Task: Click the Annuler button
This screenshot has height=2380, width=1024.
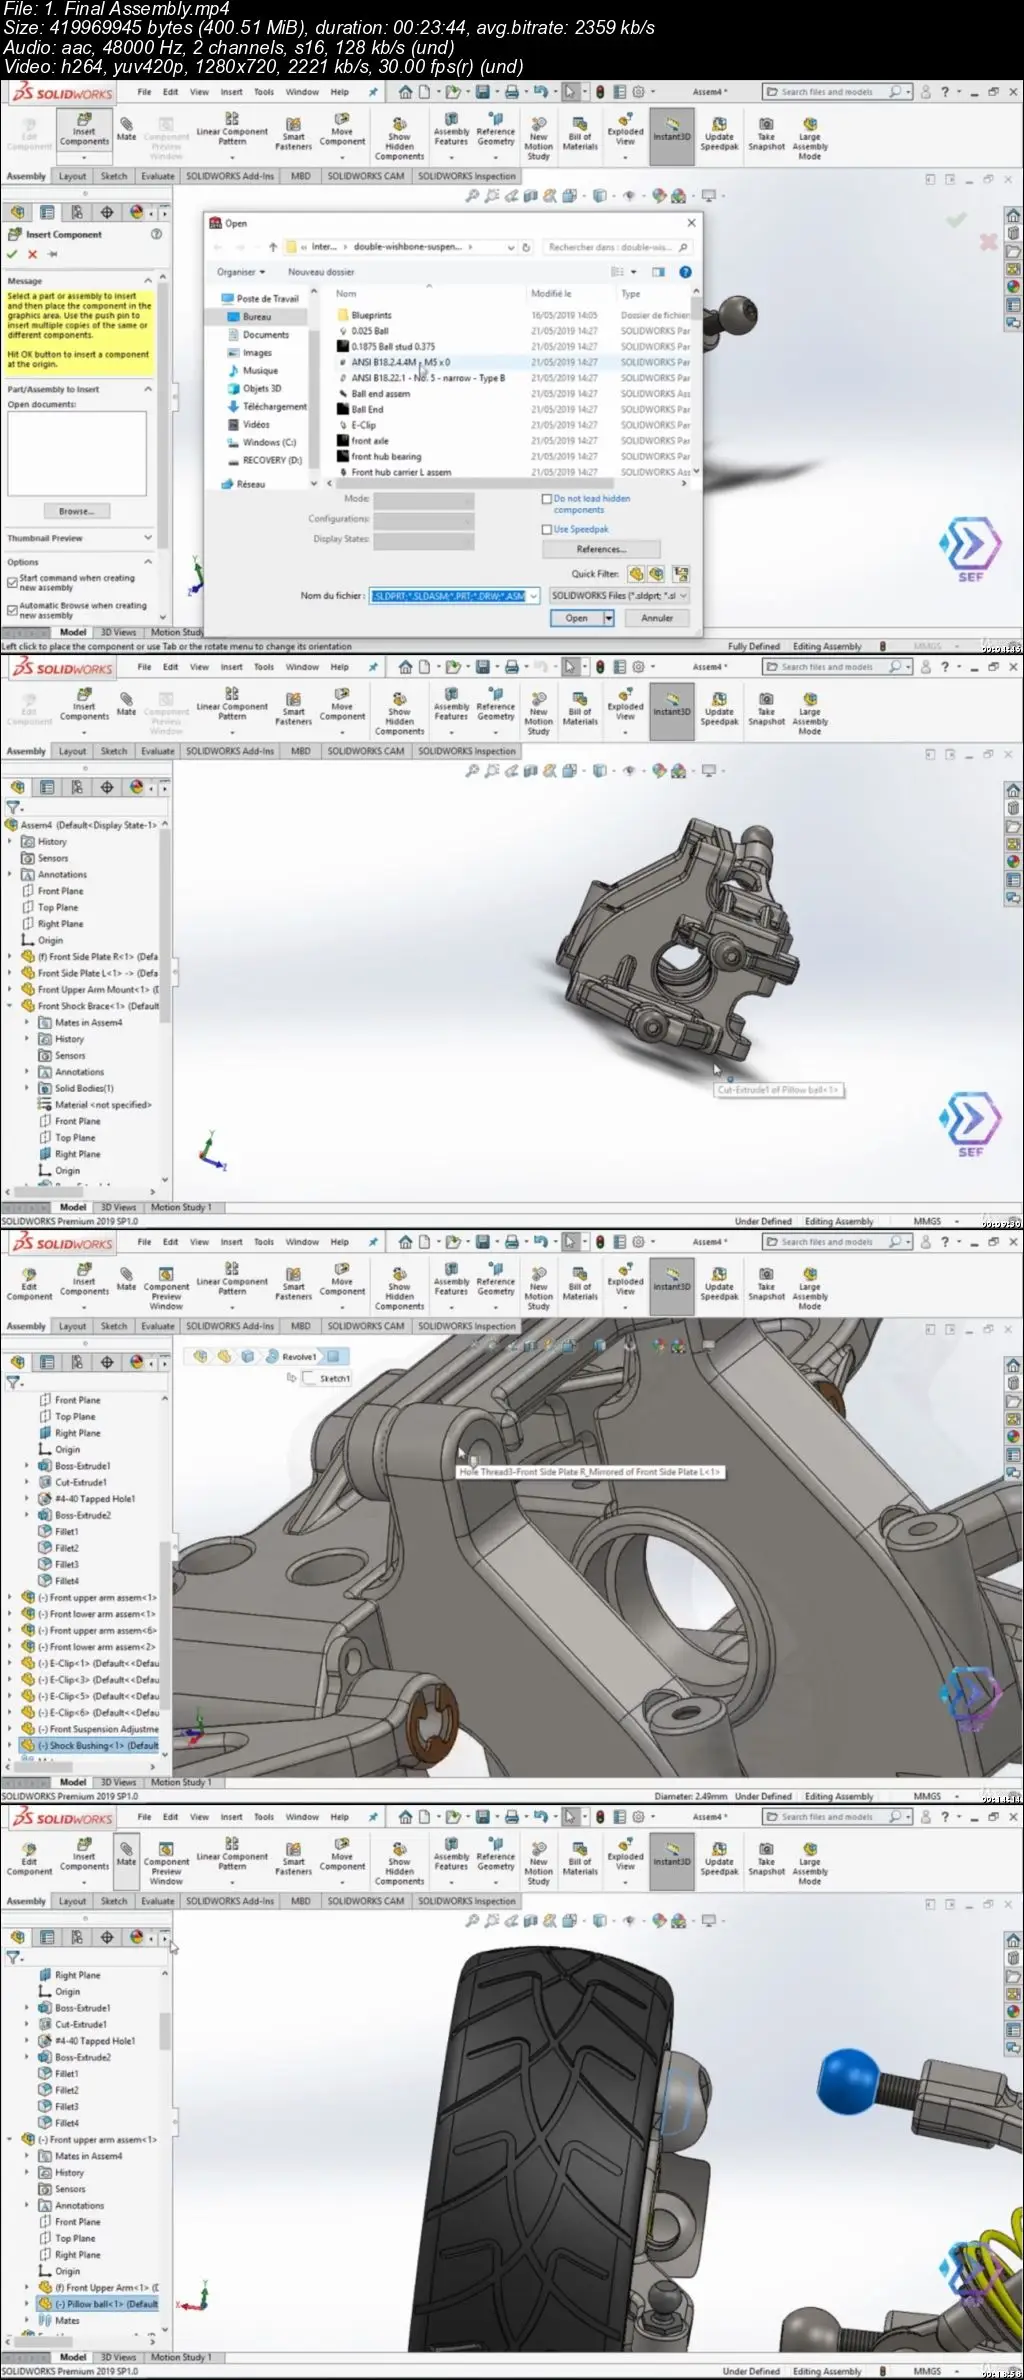Action: click(657, 618)
